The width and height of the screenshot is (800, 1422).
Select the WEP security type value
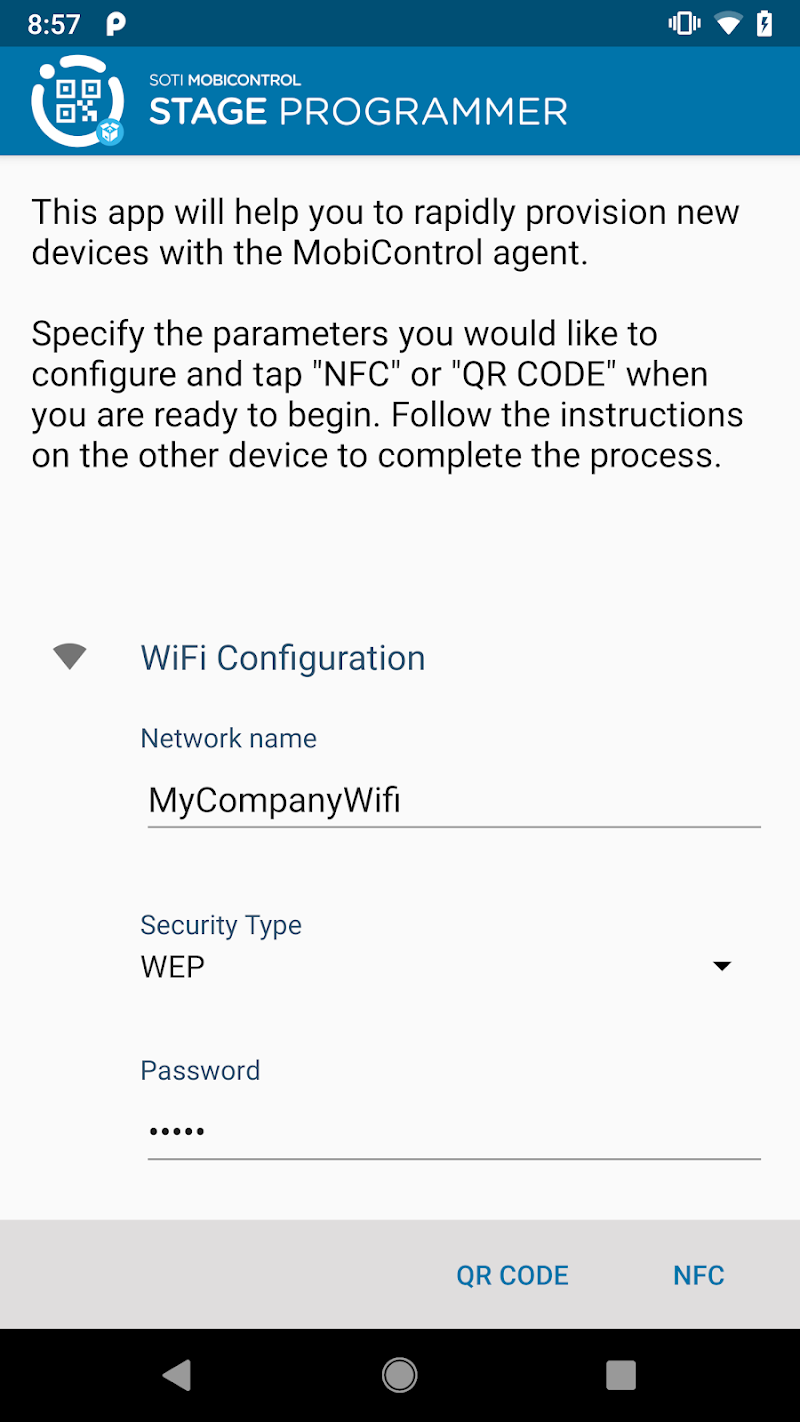point(173,967)
